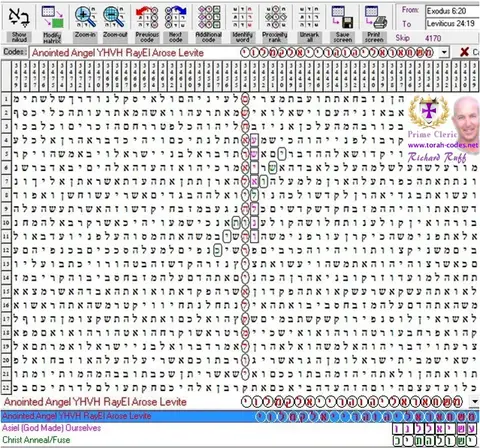This screenshot has width=480, height=448.
Task: Click the Additional code label button
Action: pyautogui.click(x=209, y=37)
